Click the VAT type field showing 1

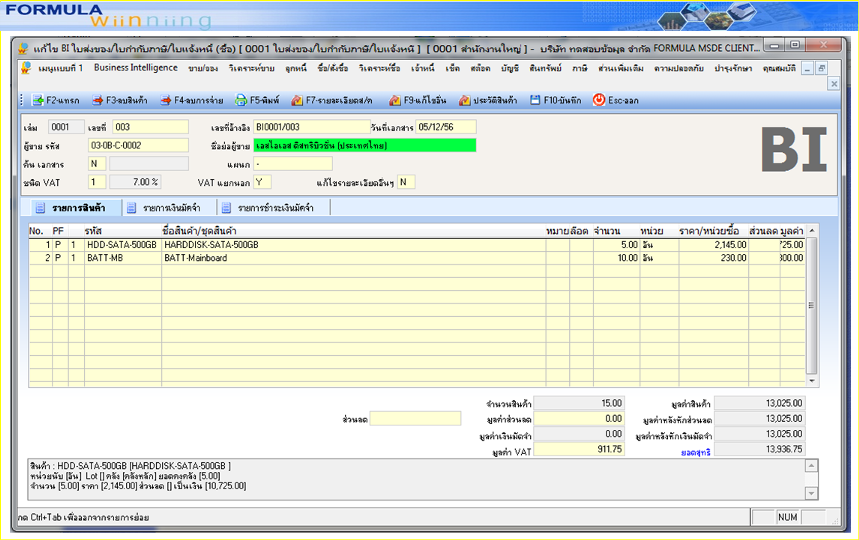pyautogui.click(x=97, y=182)
